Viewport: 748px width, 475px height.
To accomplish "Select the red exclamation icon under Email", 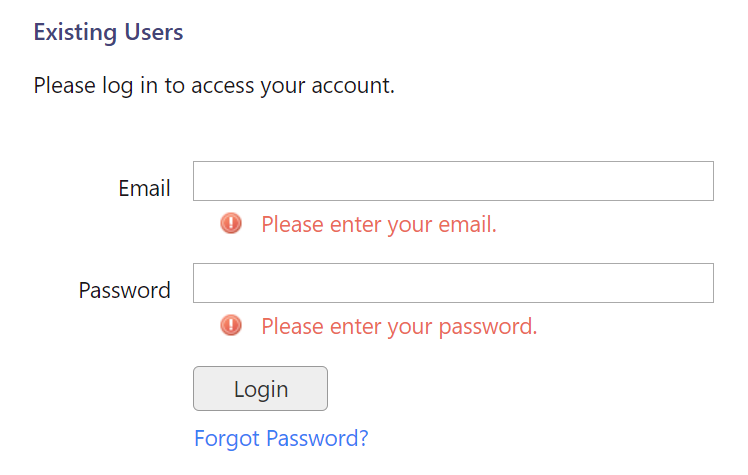I will (x=231, y=224).
